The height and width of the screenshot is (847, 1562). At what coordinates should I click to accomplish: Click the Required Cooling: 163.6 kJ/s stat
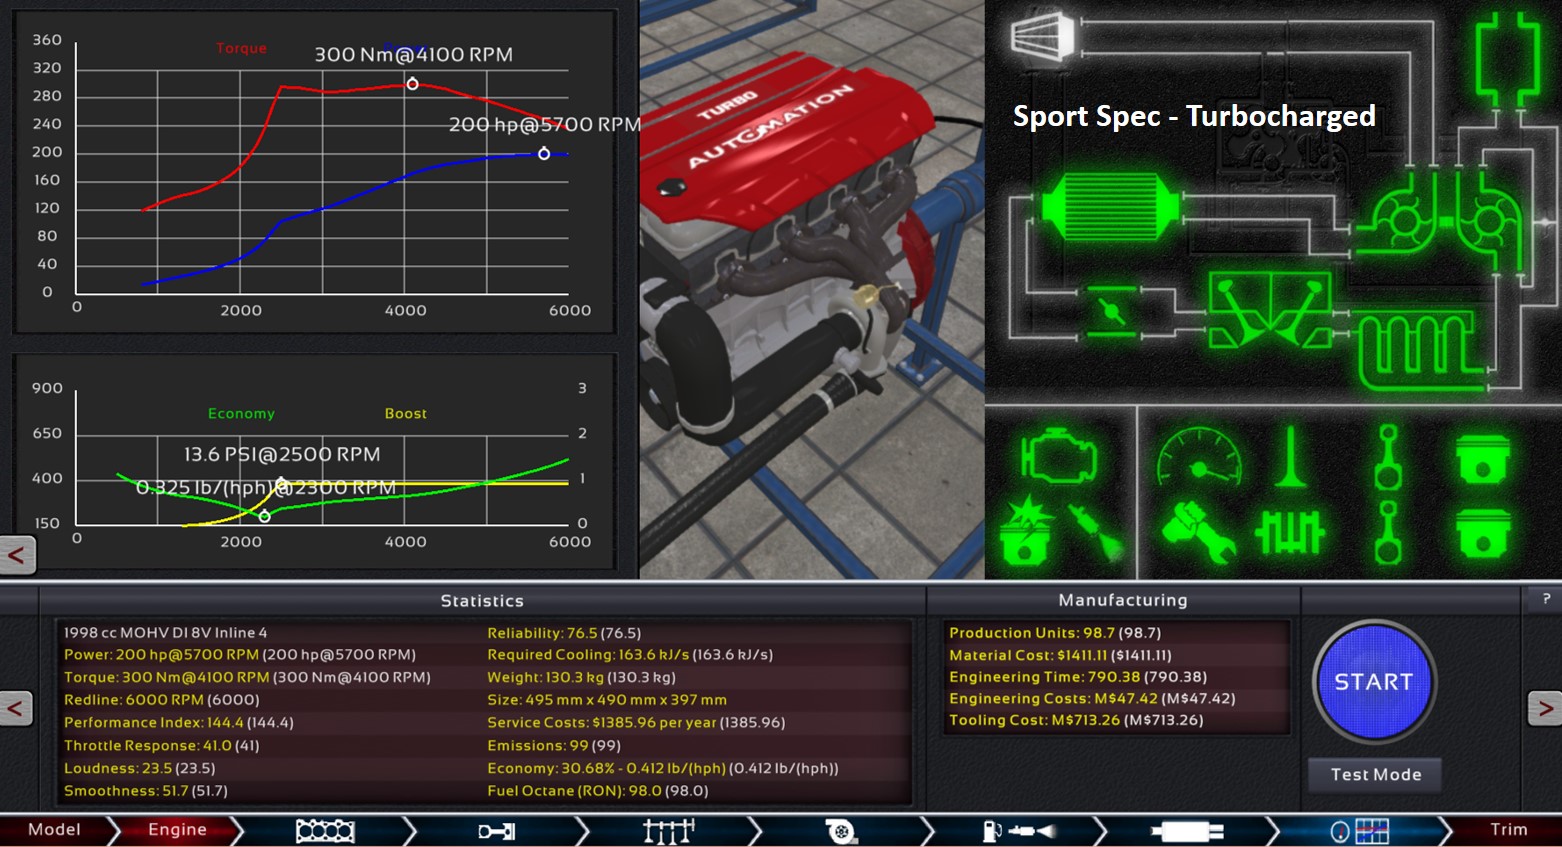click(630, 655)
